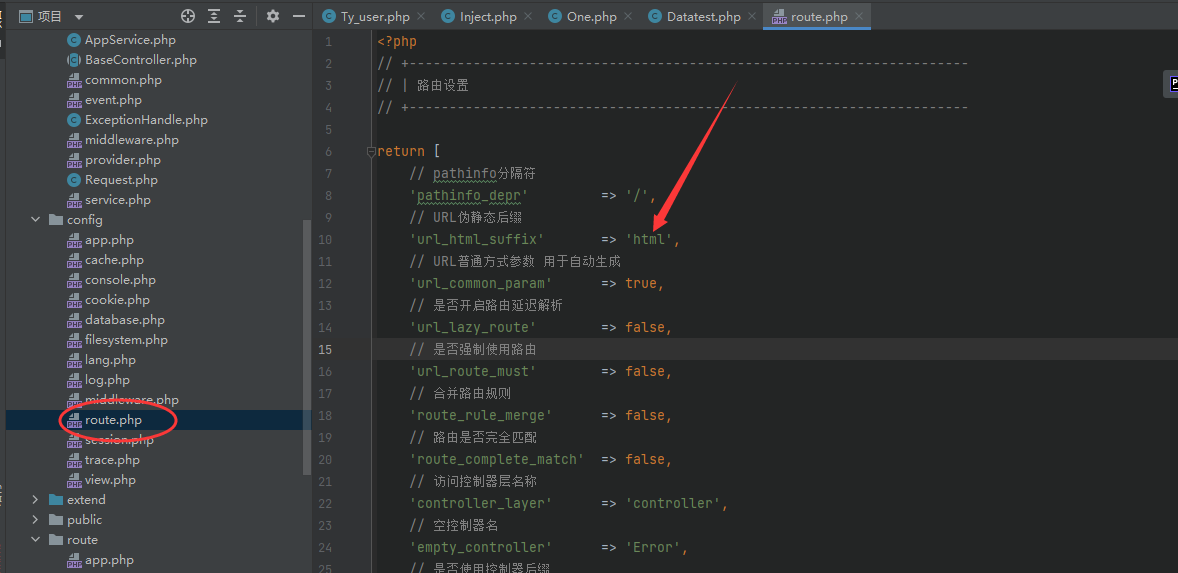Screen dimensions: 1178x573
Task: Hide the project tool window
Action: coord(298,16)
